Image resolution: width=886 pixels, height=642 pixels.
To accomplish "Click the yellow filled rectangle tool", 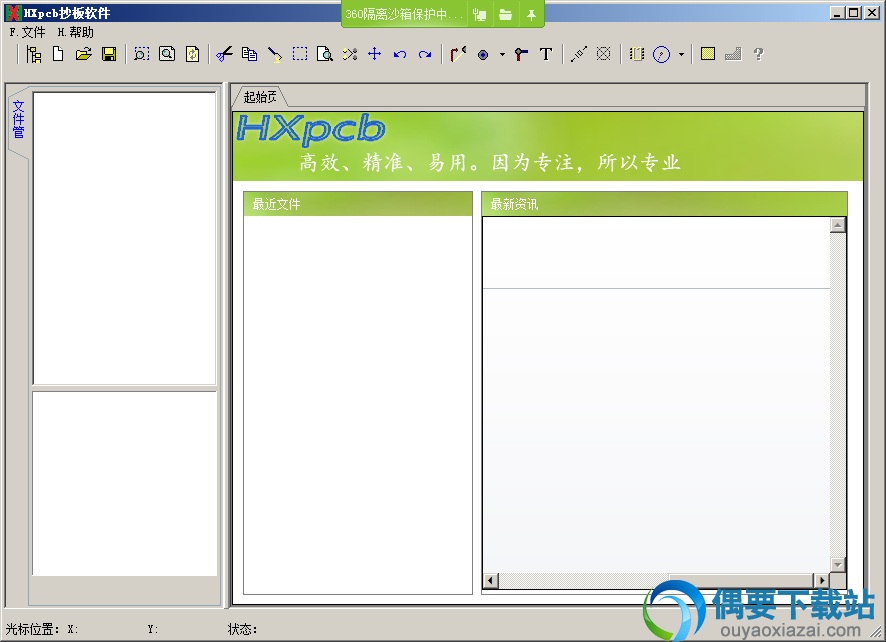I will point(708,54).
